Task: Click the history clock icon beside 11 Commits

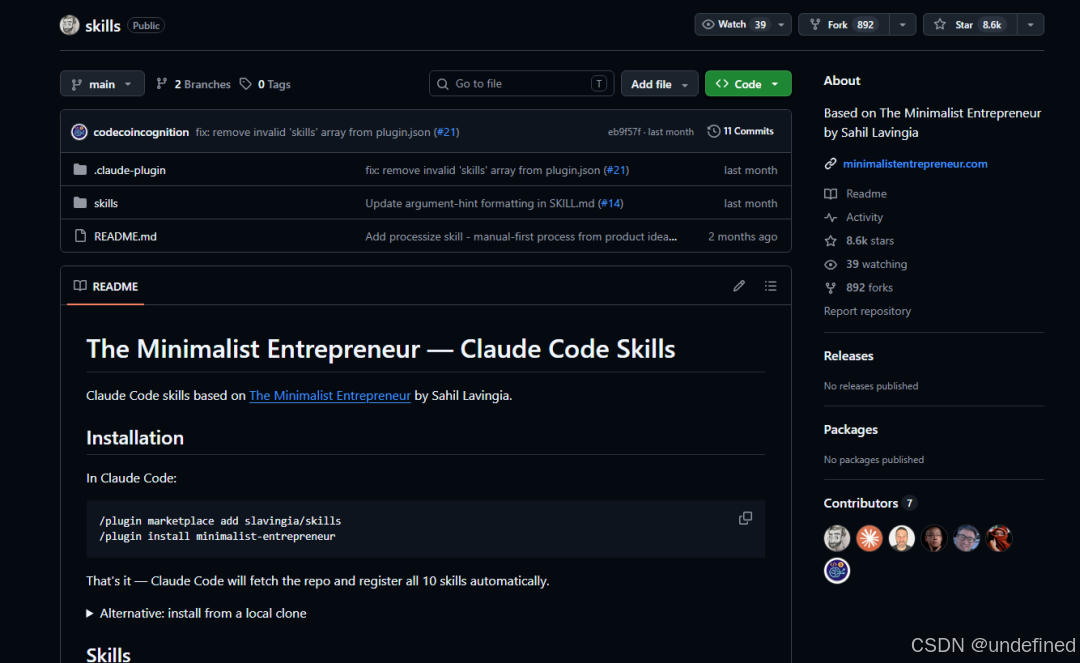Action: tap(714, 131)
